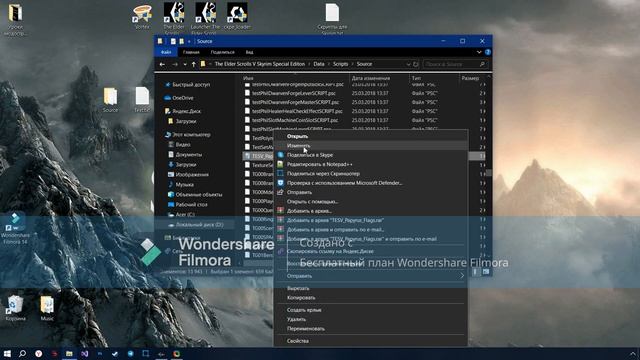This screenshot has width=640, height=360.
Task: Open Explorer help question mark icon
Action: 488,52
